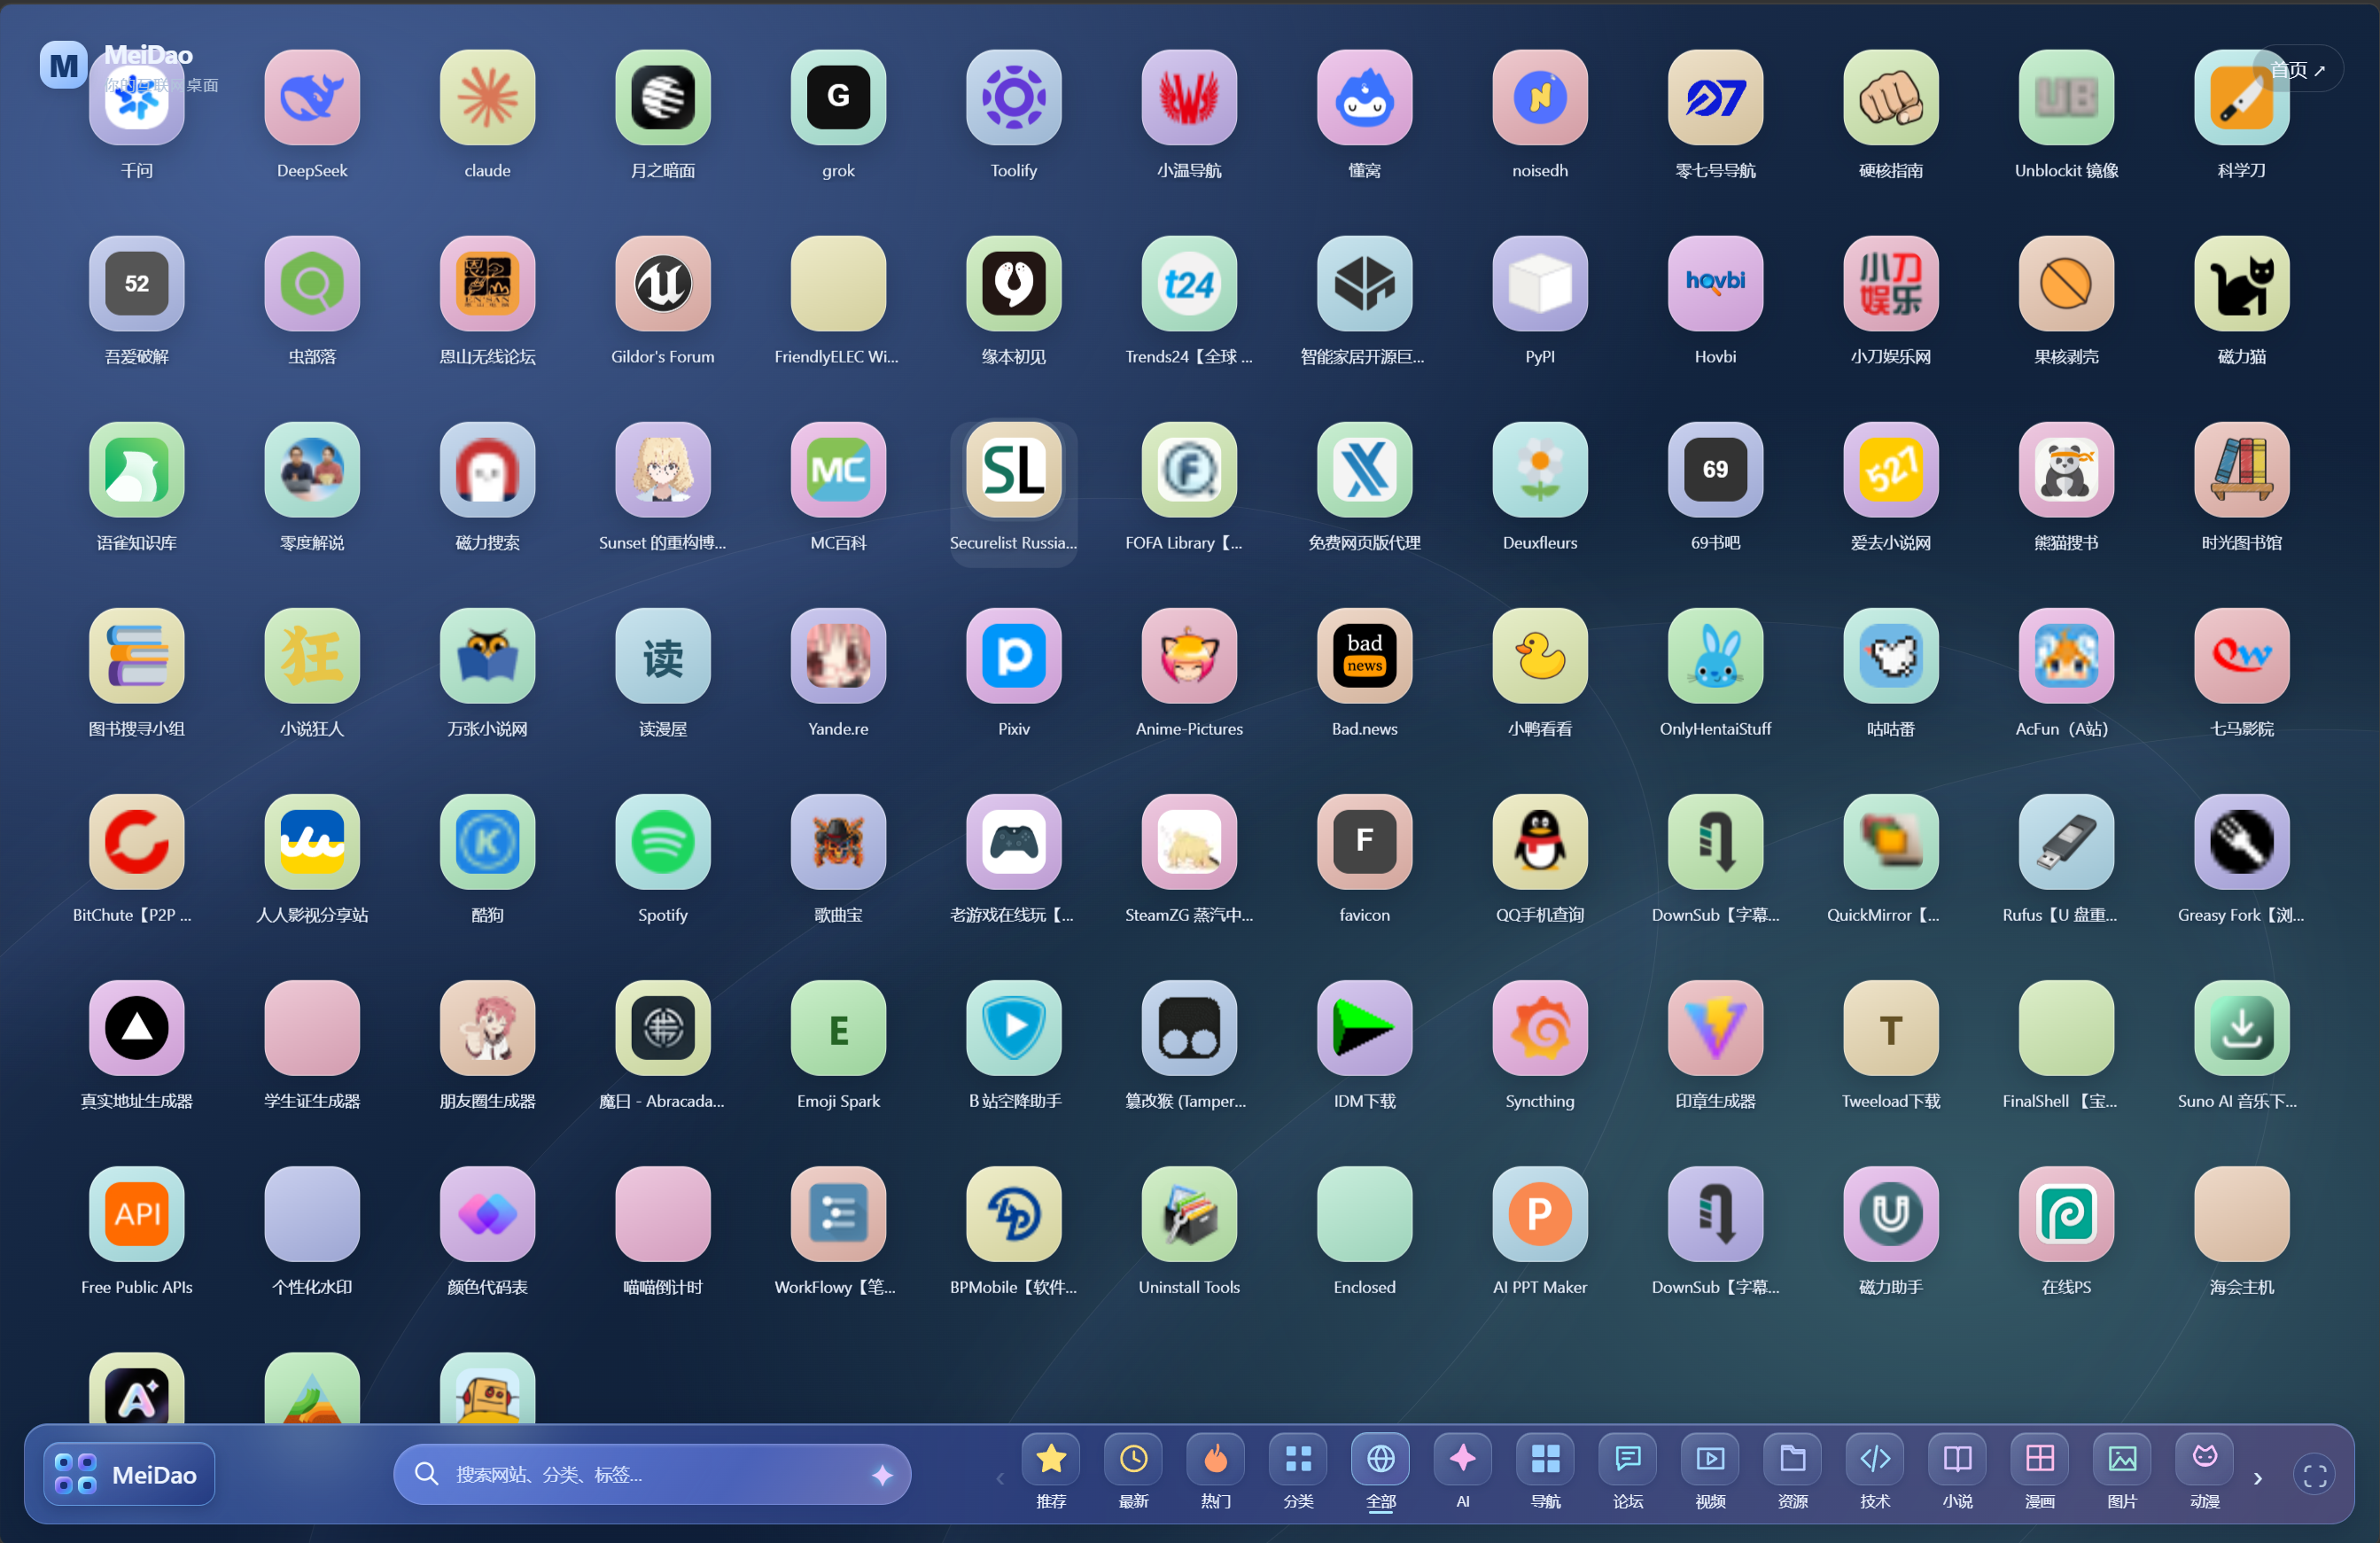2380x1543 pixels.
Task: Switch to the 视频 tab
Action: coord(1710,1473)
